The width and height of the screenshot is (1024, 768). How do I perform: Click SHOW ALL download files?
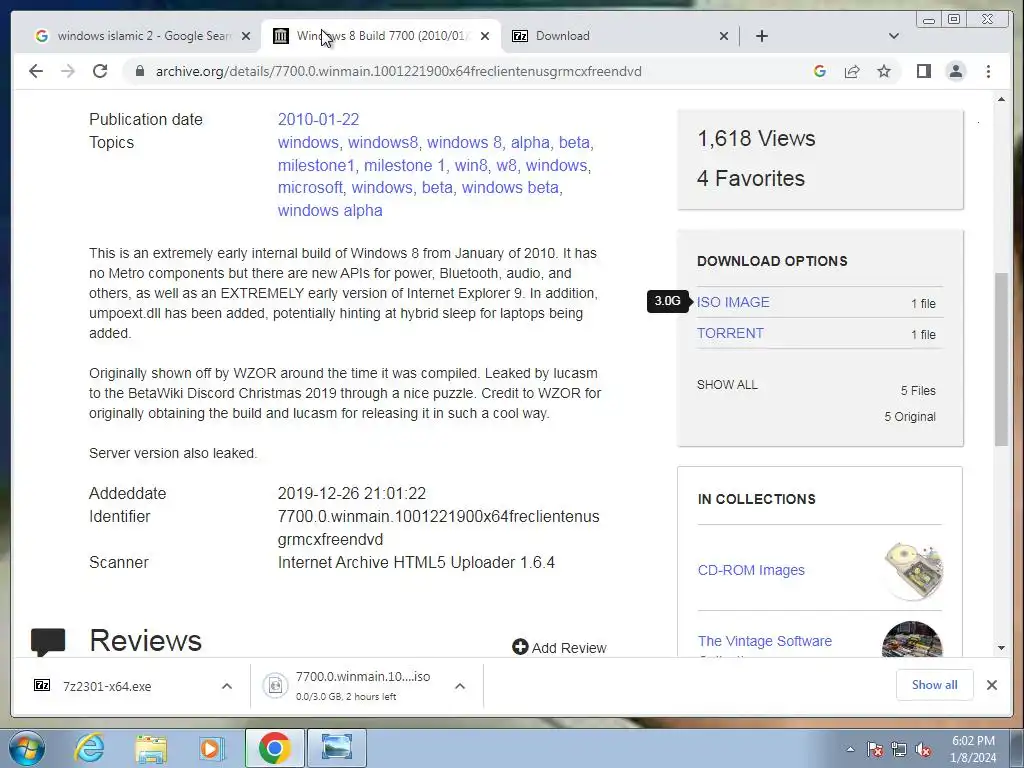(727, 385)
